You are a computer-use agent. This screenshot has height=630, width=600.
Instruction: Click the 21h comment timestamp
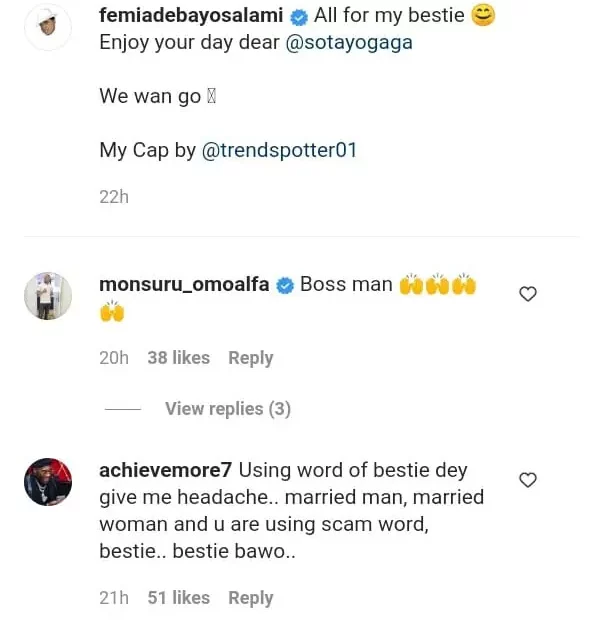[x=114, y=598]
